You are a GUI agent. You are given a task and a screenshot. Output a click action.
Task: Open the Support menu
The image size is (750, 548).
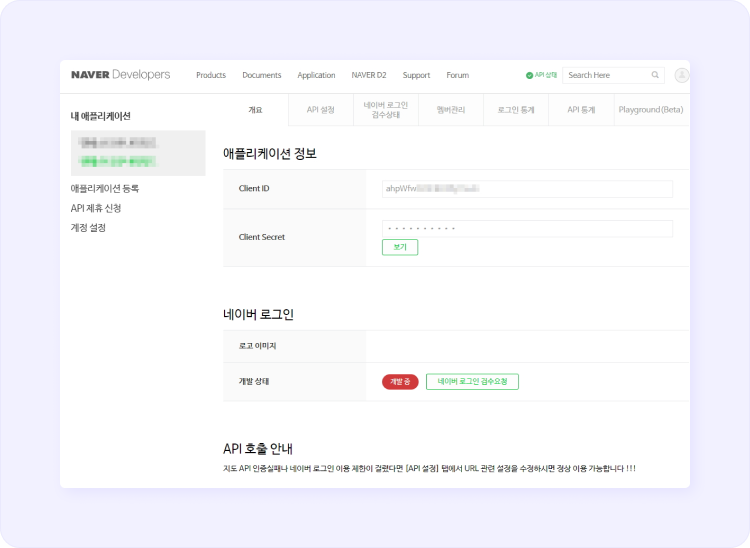coord(416,75)
